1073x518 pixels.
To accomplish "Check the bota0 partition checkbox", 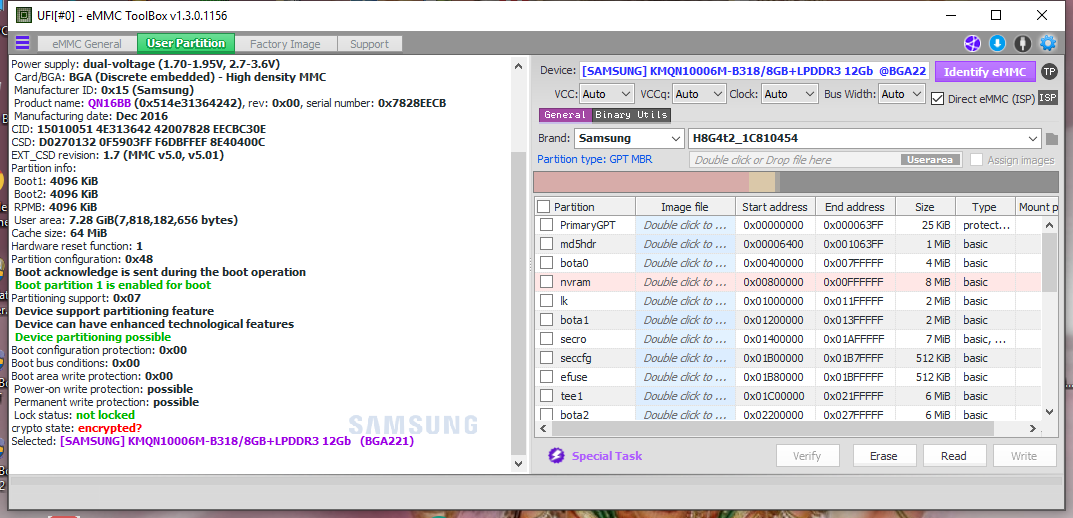I will click(x=546, y=263).
